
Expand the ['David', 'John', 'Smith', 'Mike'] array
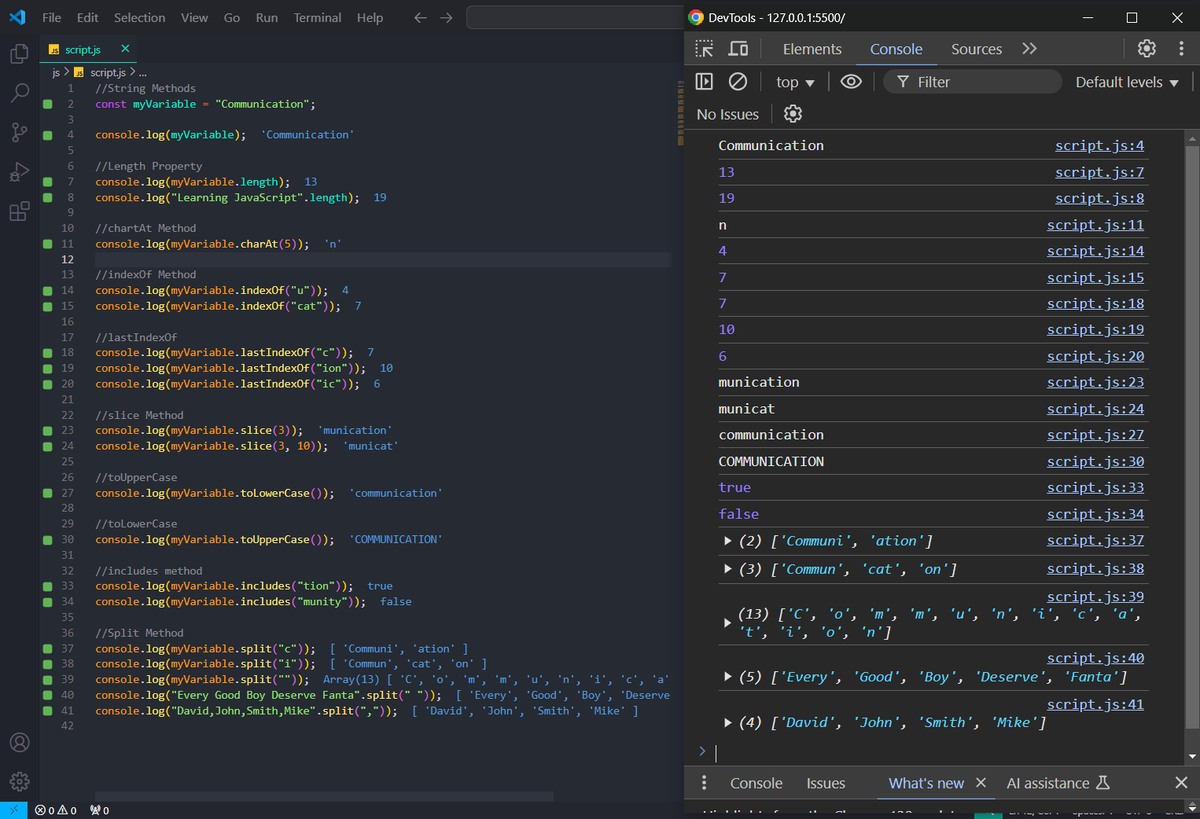(x=728, y=722)
